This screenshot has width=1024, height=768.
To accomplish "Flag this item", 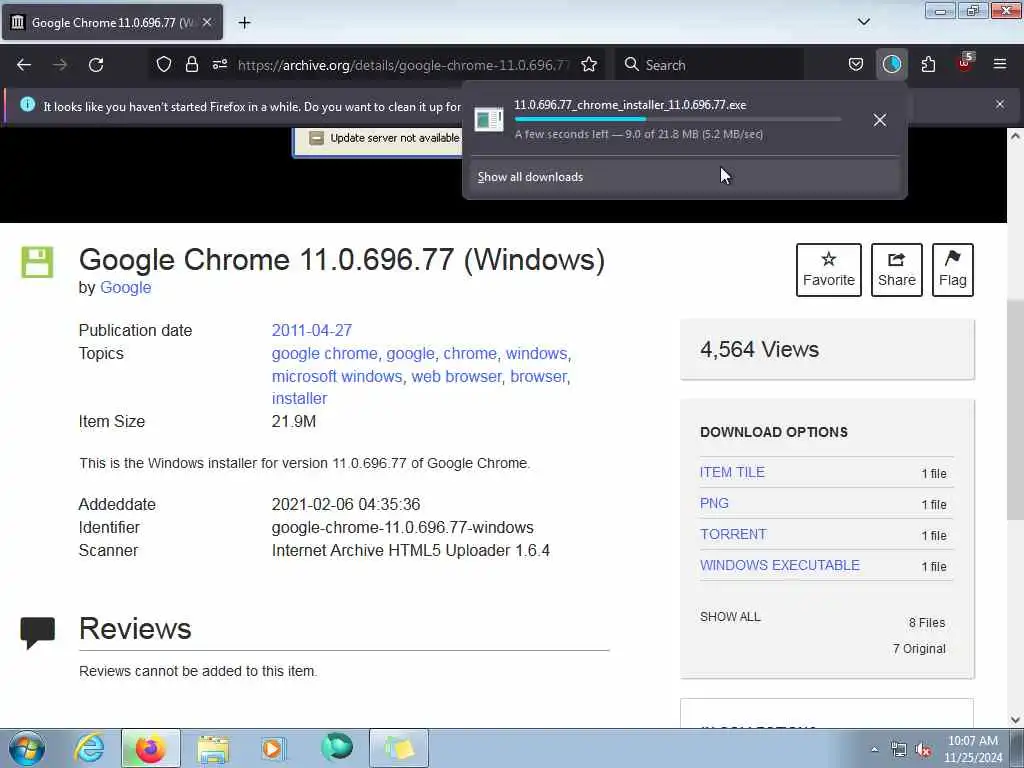I will (953, 270).
